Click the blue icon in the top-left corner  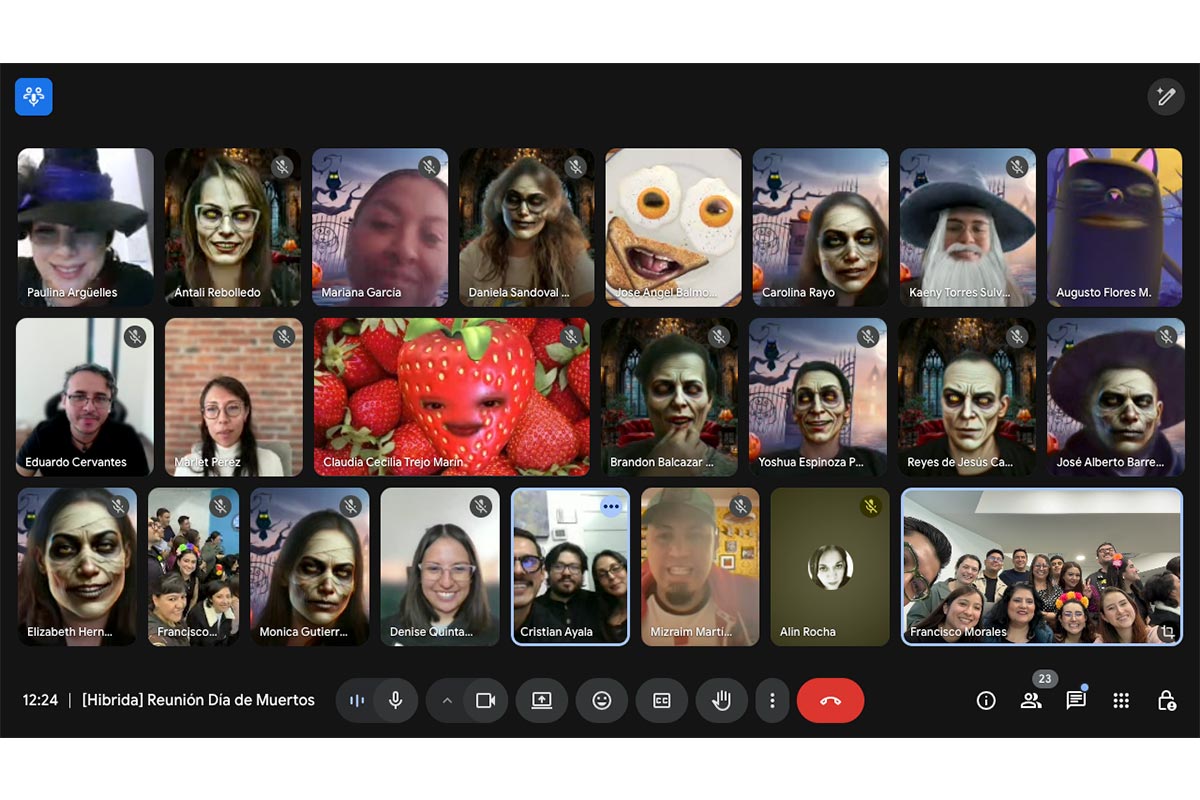point(34,97)
